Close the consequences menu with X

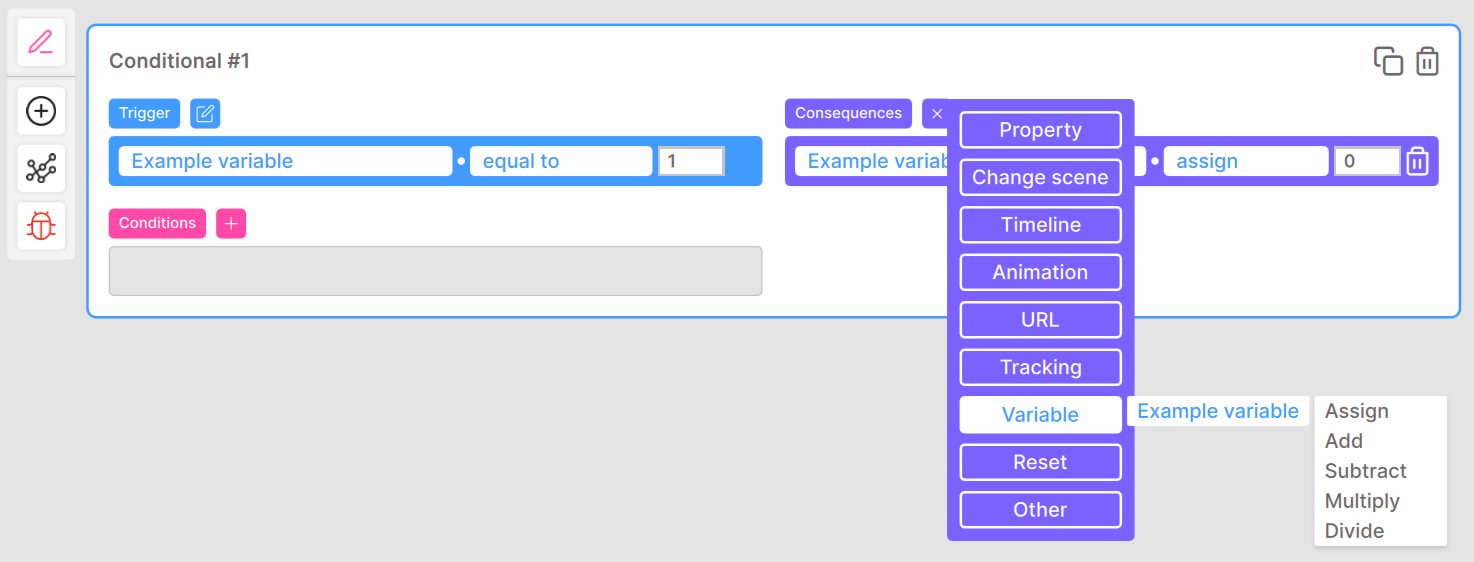(936, 113)
